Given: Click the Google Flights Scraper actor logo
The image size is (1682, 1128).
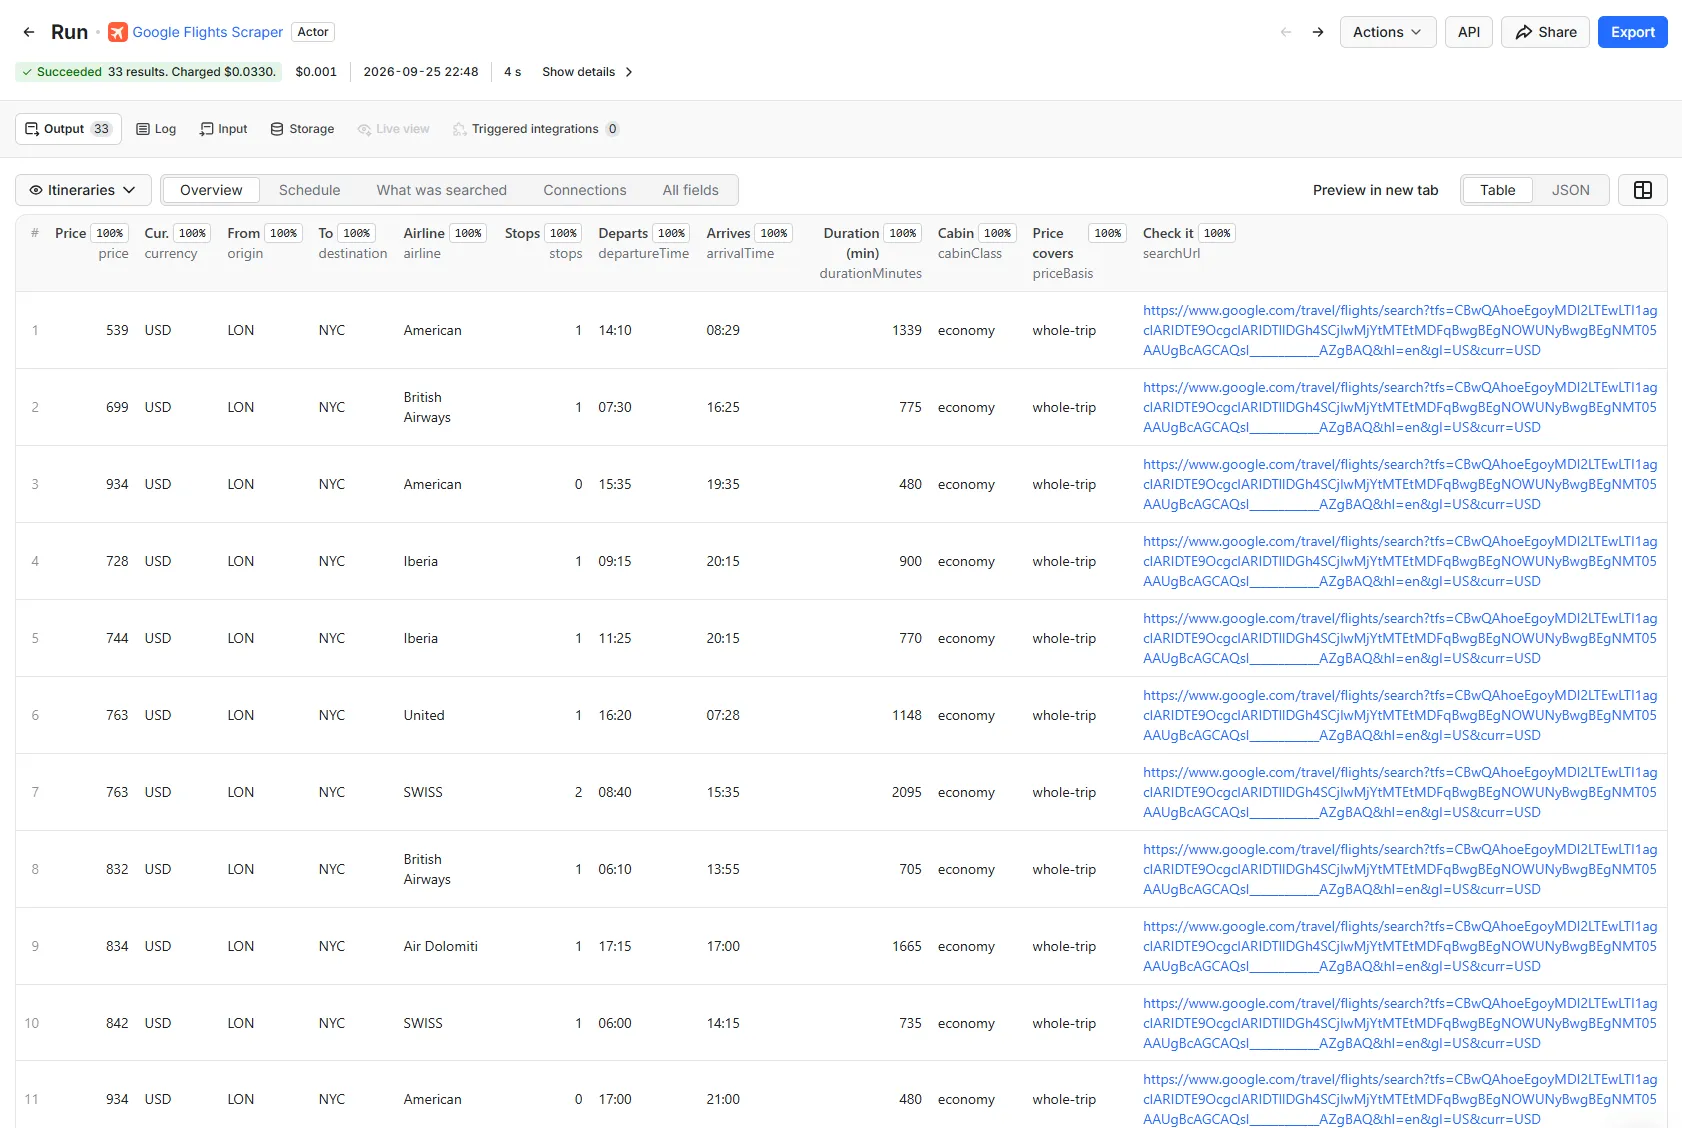Looking at the screenshot, I should (118, 32).
